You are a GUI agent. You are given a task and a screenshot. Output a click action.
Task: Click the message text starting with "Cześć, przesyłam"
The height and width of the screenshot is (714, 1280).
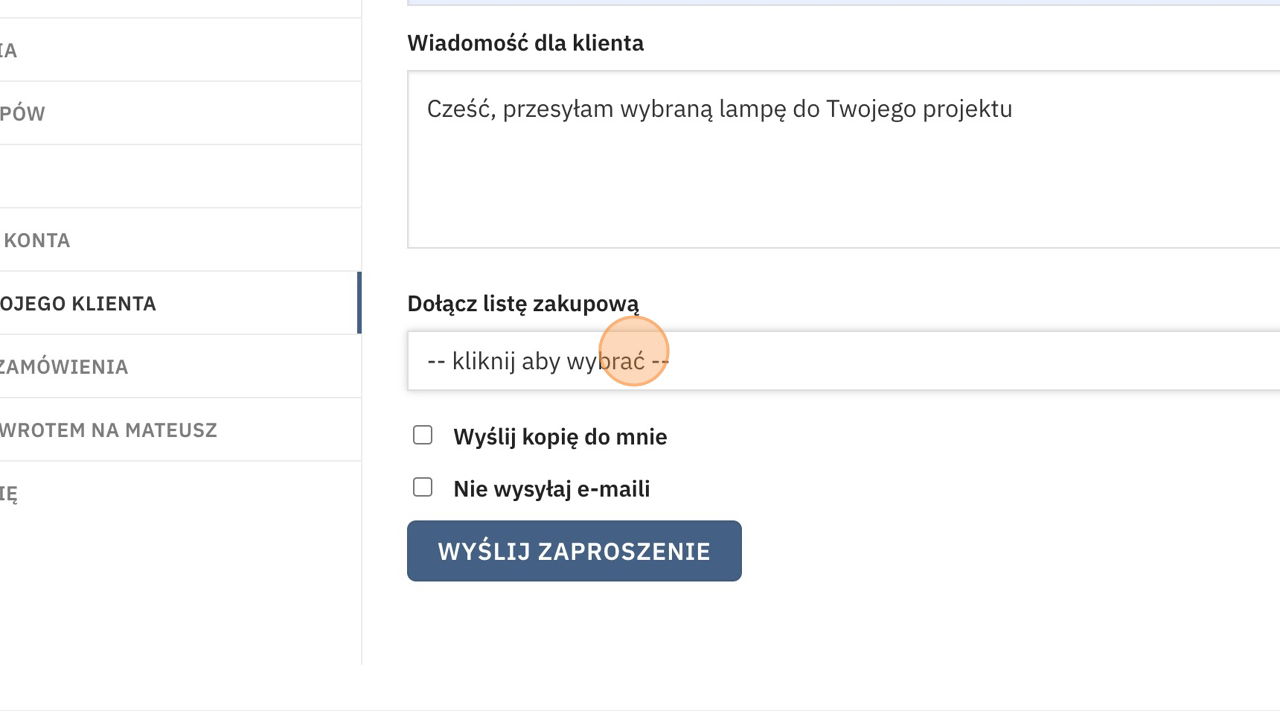tap(719, 109)
